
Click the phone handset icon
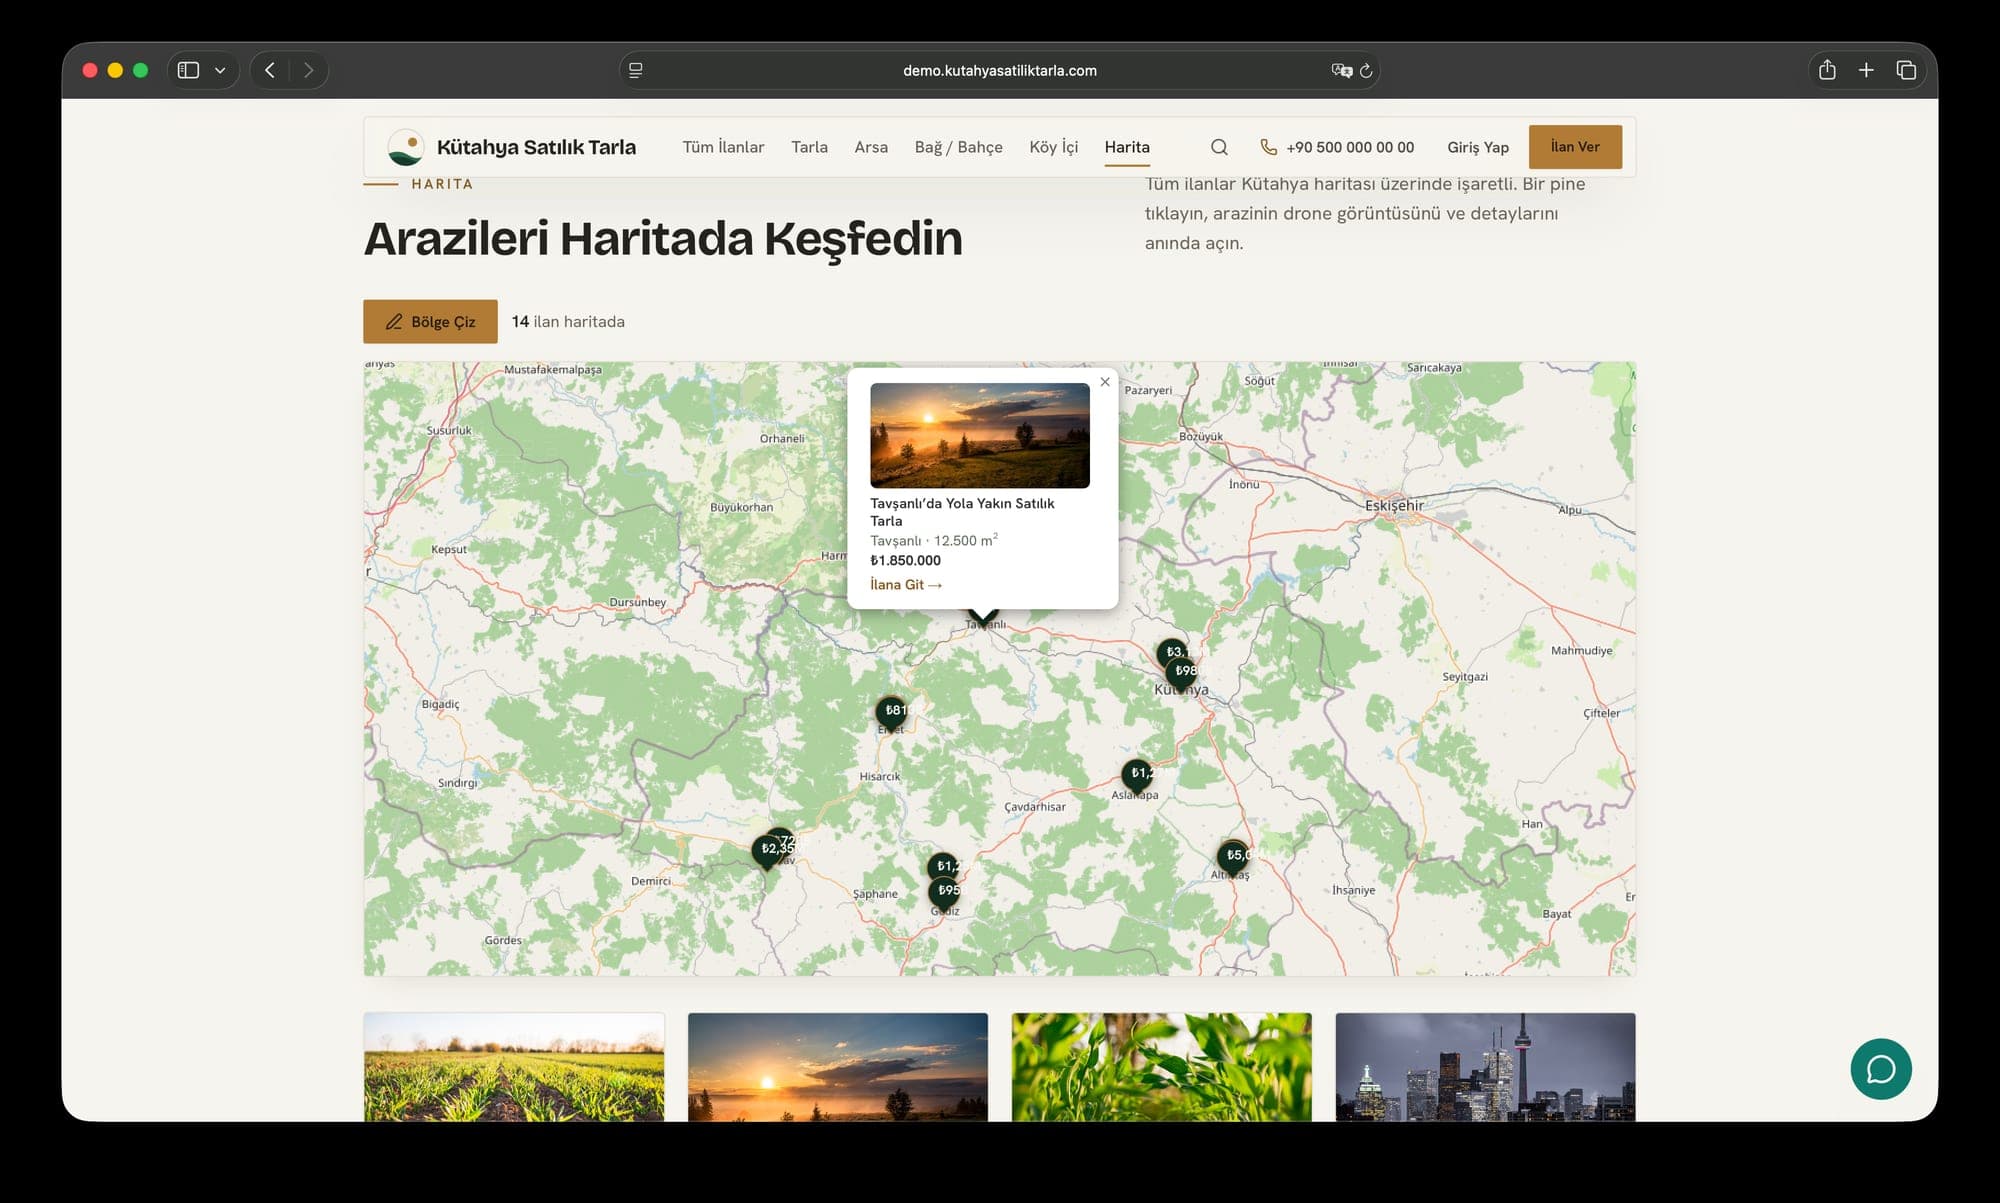click(x=1268, y=147)
